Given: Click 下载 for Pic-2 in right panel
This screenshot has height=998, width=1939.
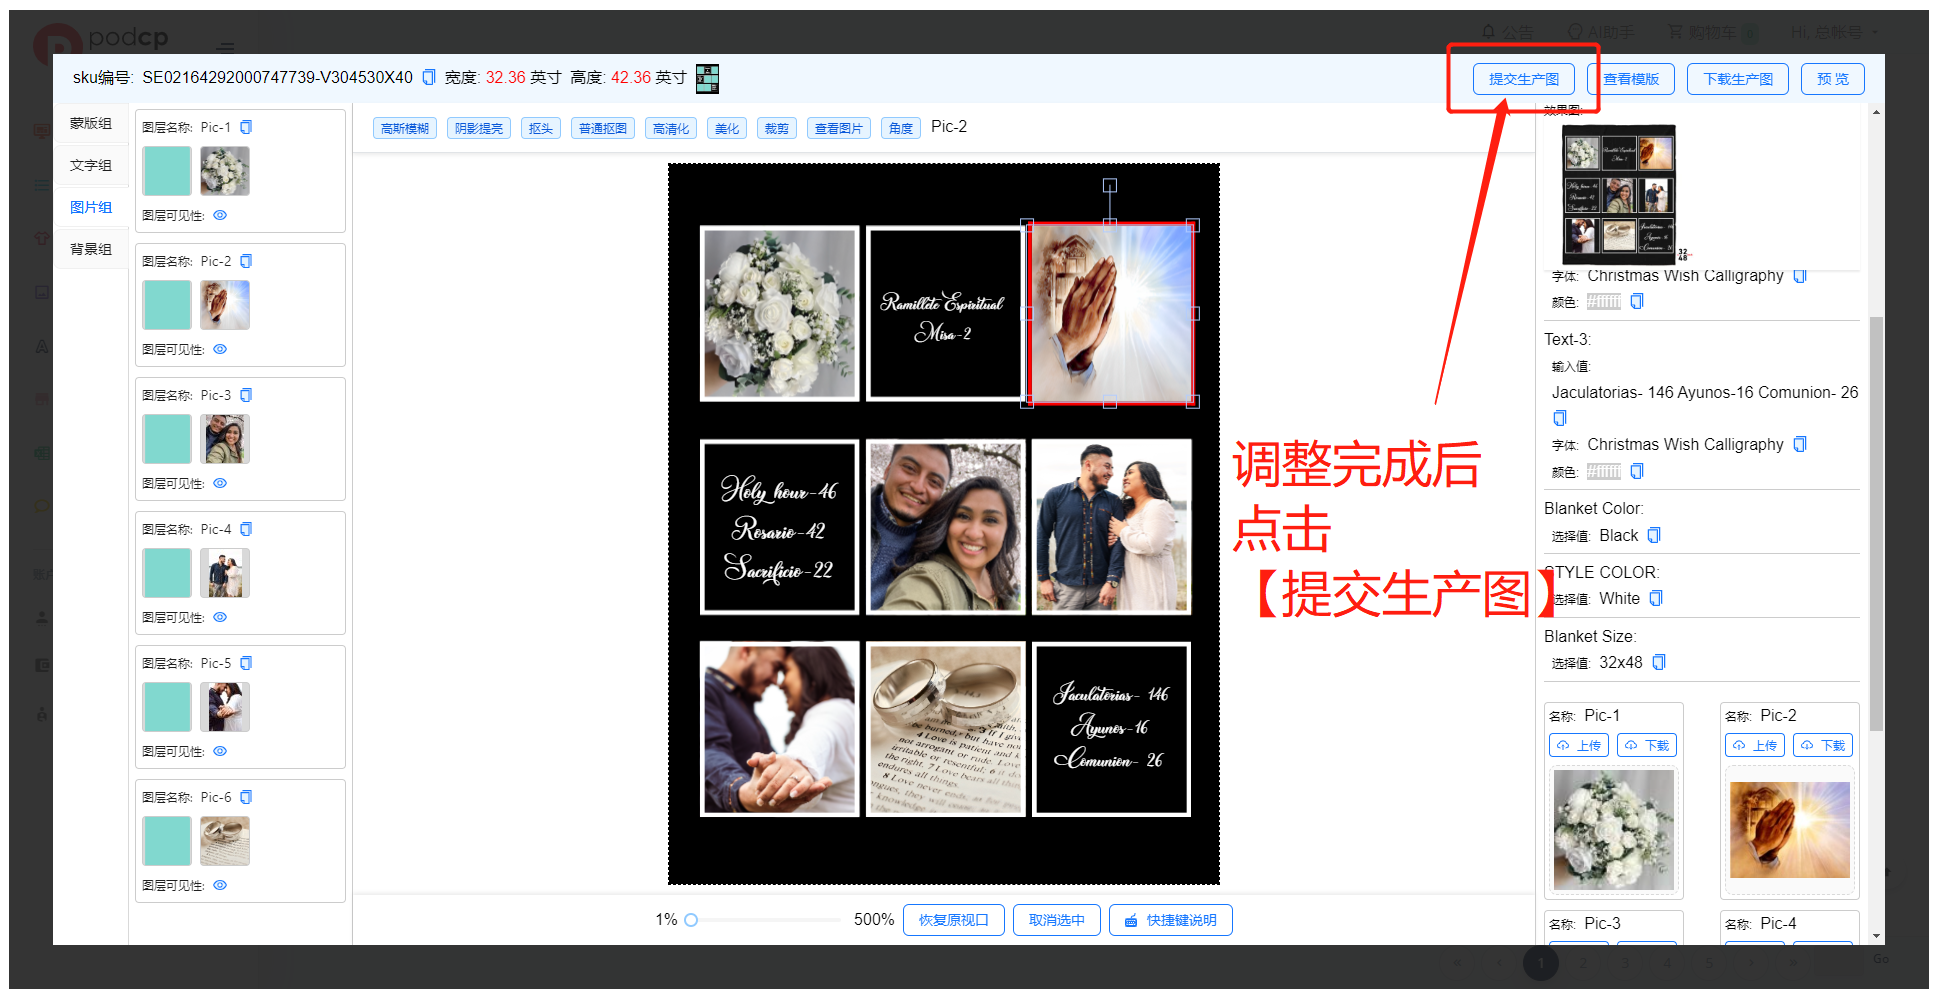Looking at the screenshot, I should pyautogui.click(x=1823, y=745).
